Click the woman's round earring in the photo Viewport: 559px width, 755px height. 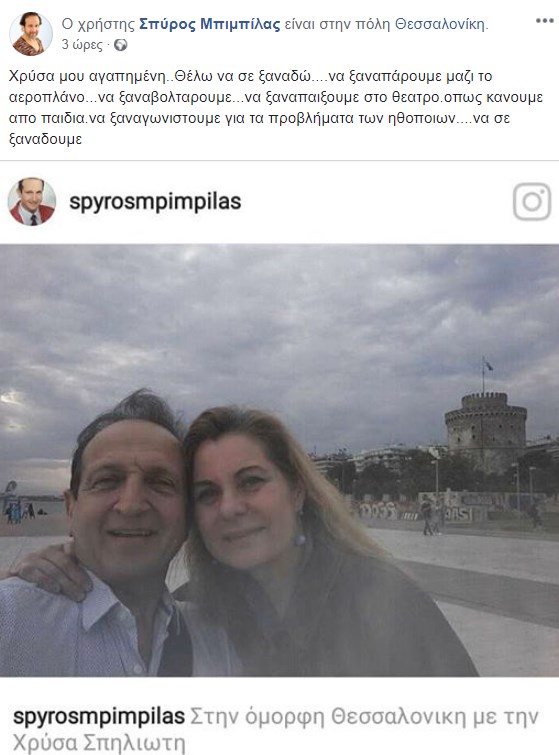[300, 539]
